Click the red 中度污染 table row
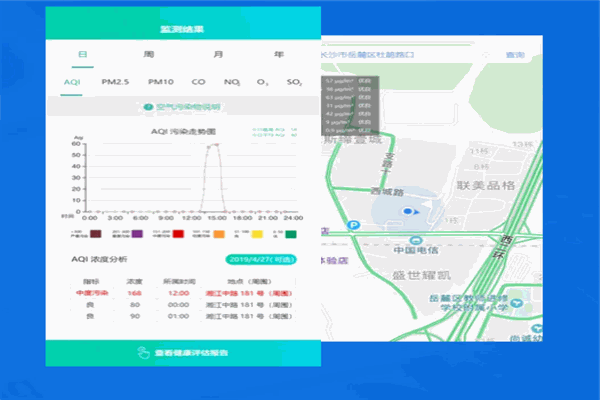600x400 pixels. tap(184, 293)
